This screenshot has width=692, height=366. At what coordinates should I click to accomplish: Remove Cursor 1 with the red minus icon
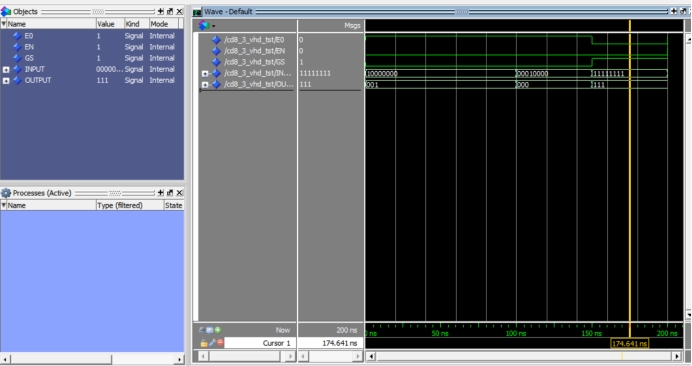[220, 343]
